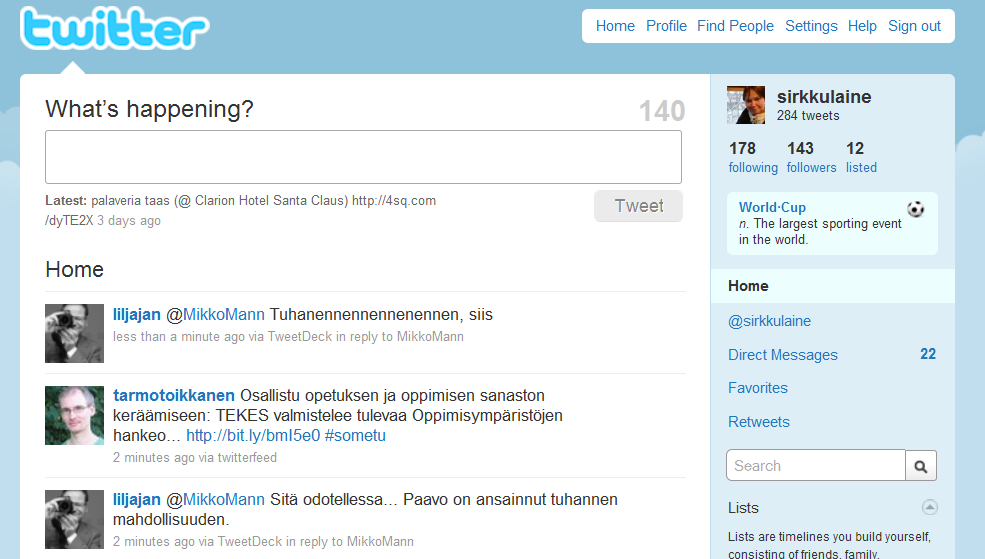Click the sidebar Search field
This screenshot has width=985, height=559.
click(815, 465)
